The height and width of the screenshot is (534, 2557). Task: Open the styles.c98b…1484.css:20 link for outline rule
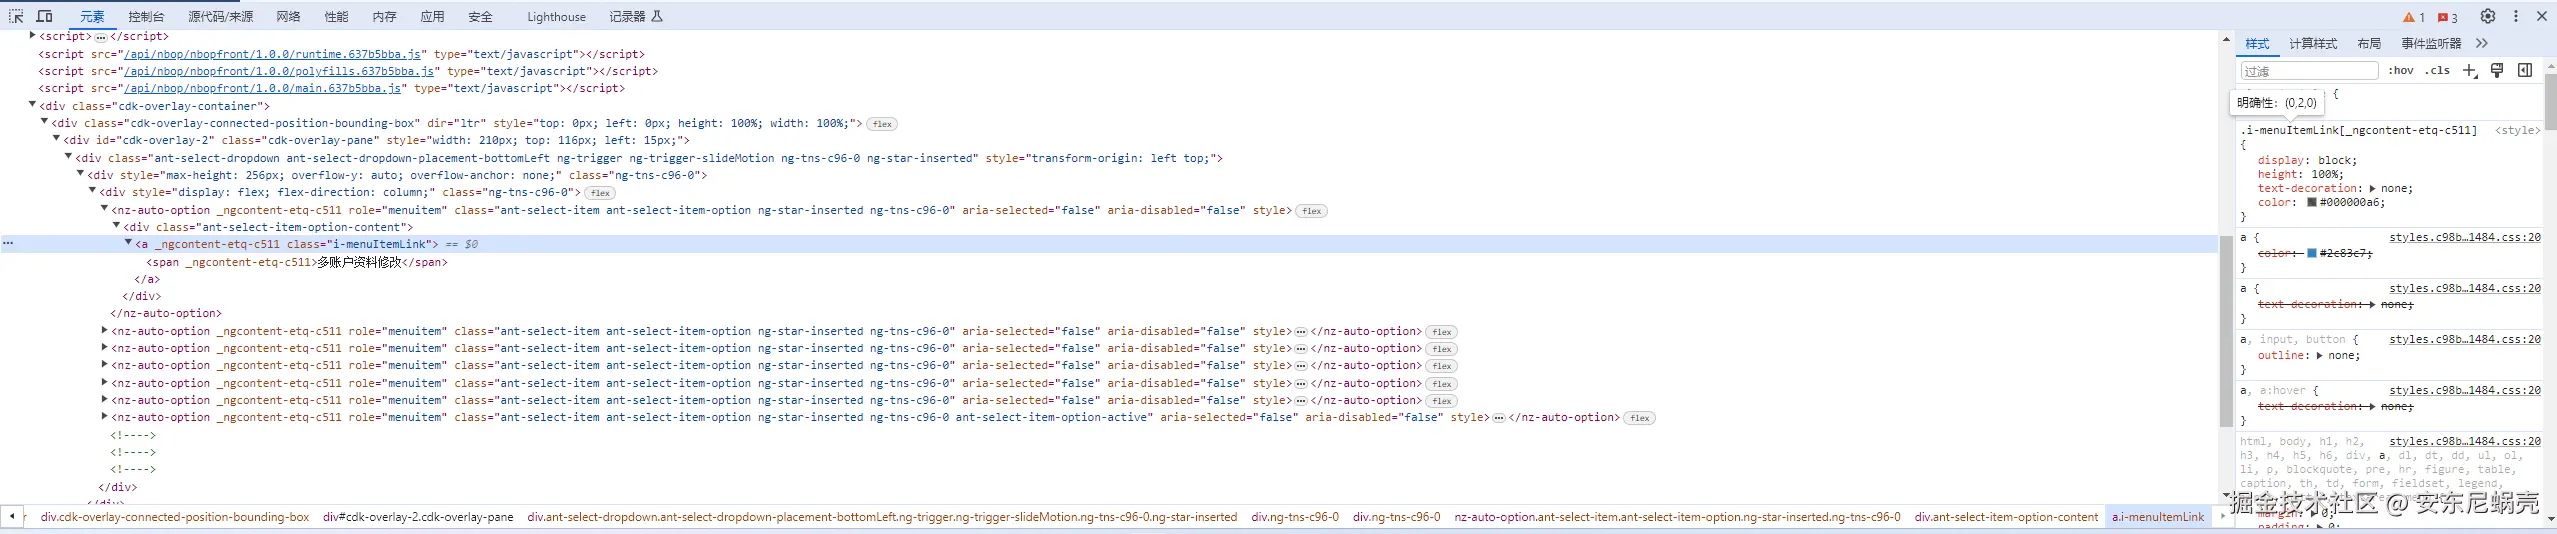[2465, 340]
